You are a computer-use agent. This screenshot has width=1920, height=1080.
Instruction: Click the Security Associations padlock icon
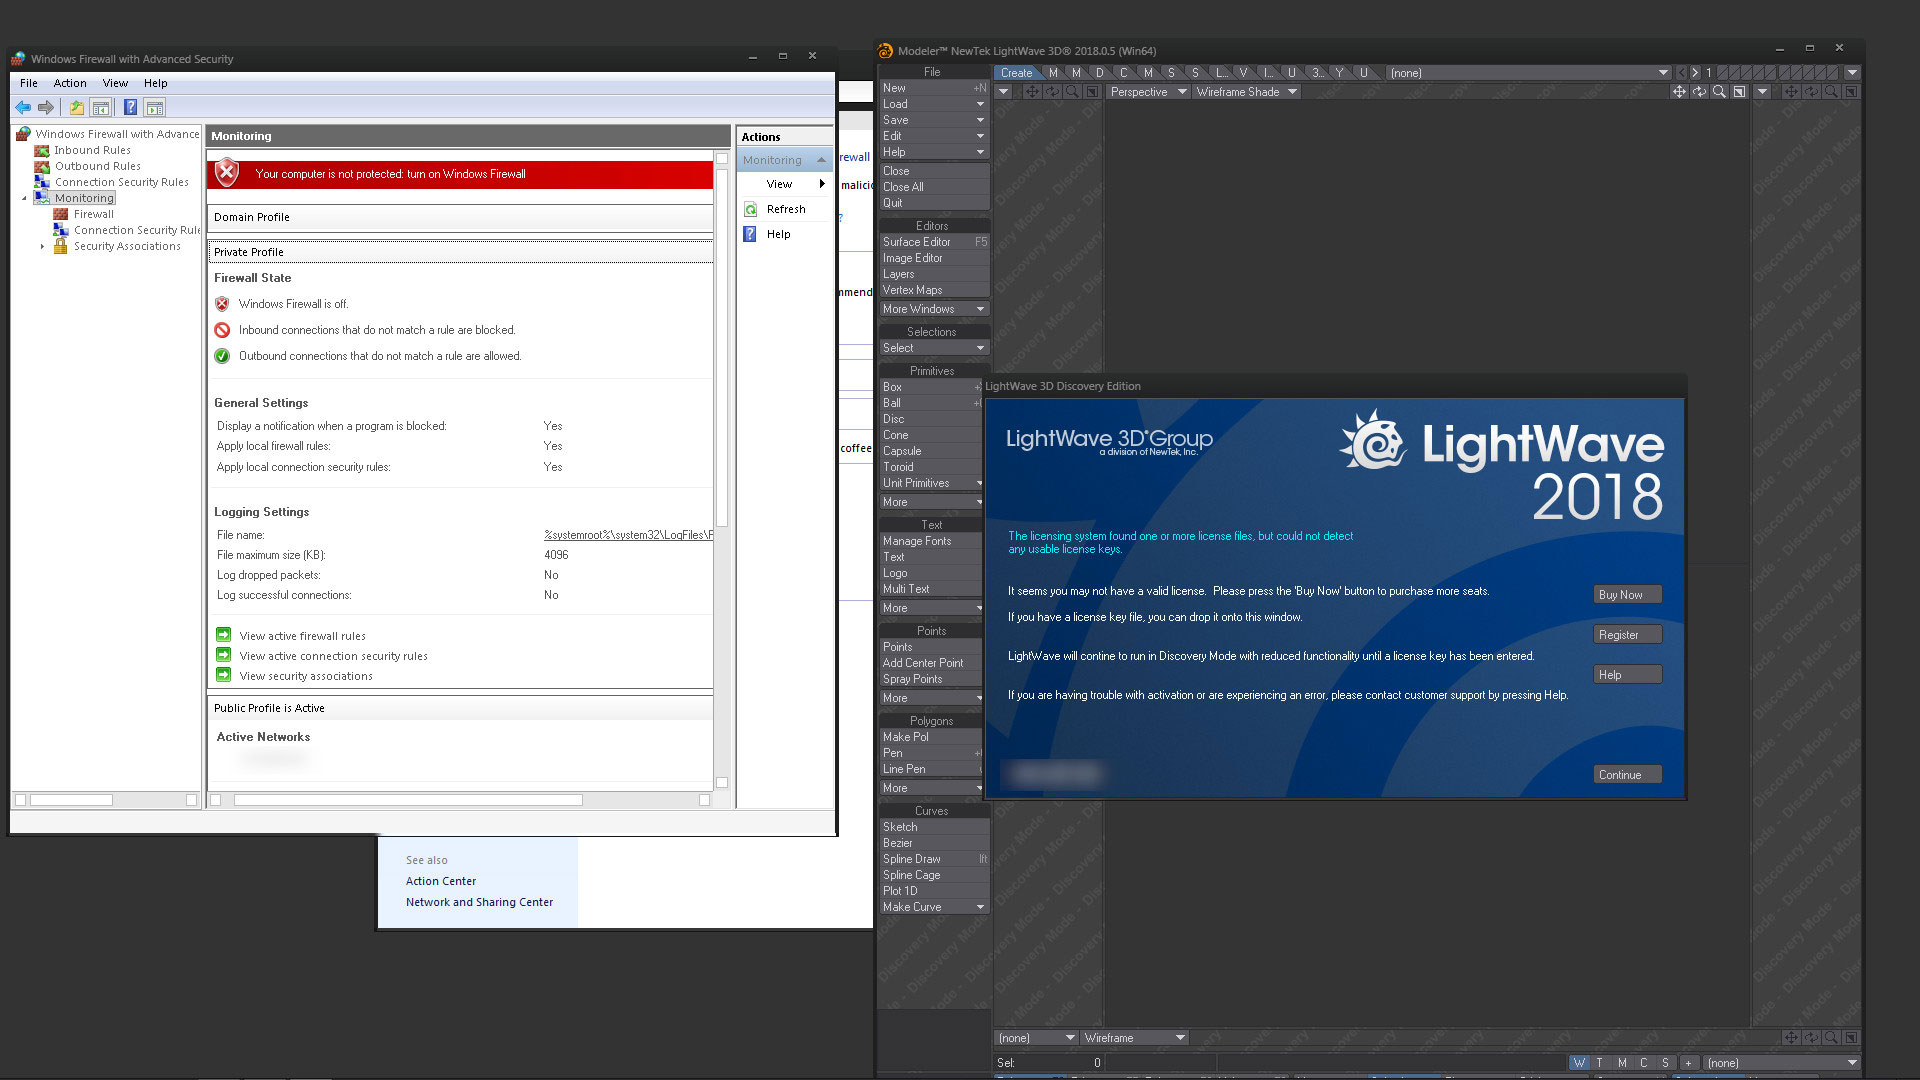(x=61, y=246)
